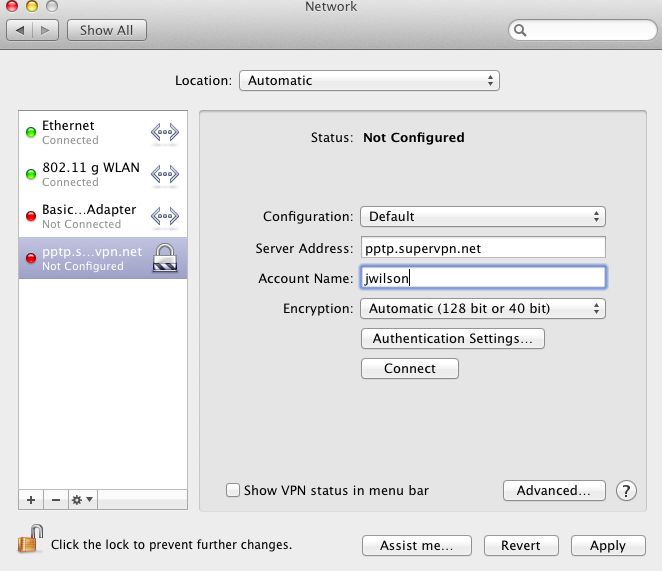This screenshot has width=662, height=571.
Task: Go forward with the right arrow
Action: click(x=45, y=30)
